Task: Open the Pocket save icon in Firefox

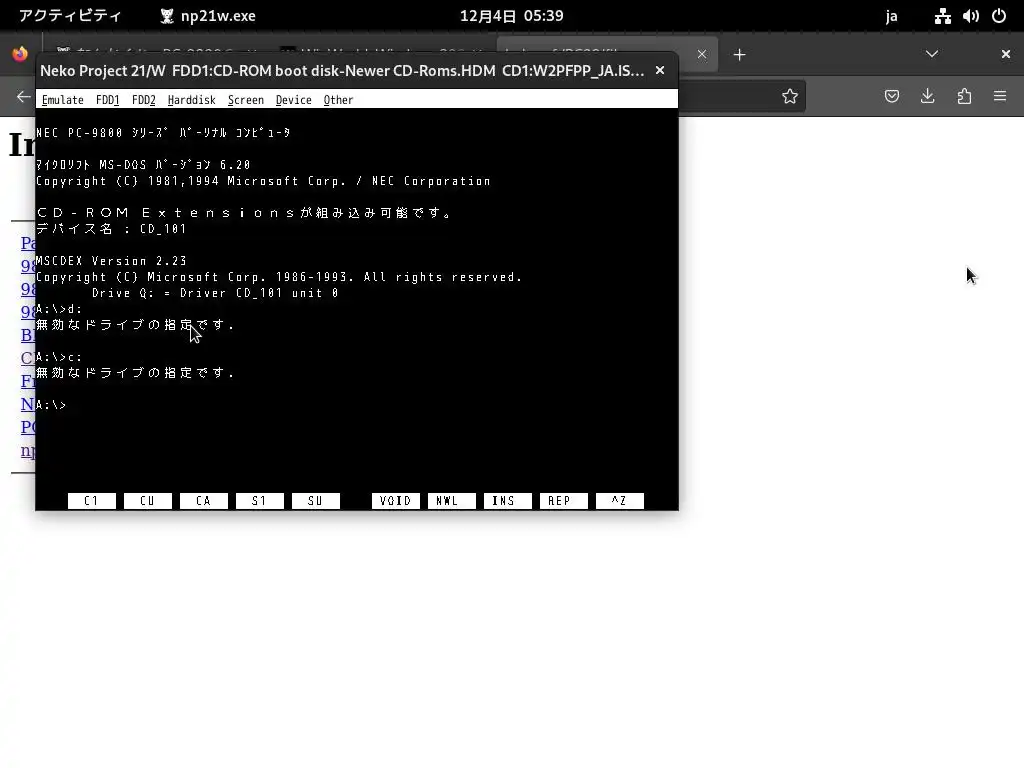Action: coord(892,97)
